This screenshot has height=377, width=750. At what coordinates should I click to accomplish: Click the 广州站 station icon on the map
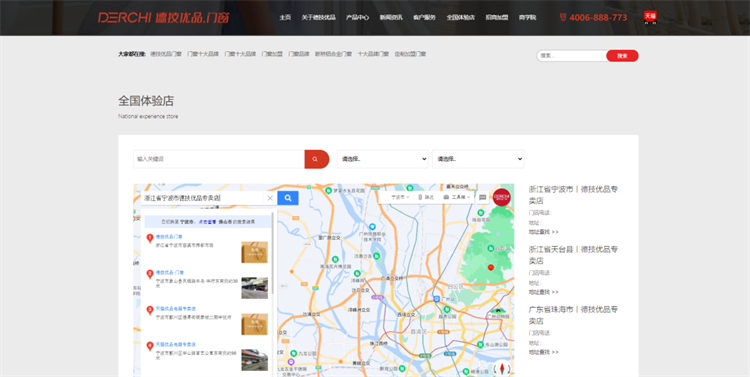436,299
